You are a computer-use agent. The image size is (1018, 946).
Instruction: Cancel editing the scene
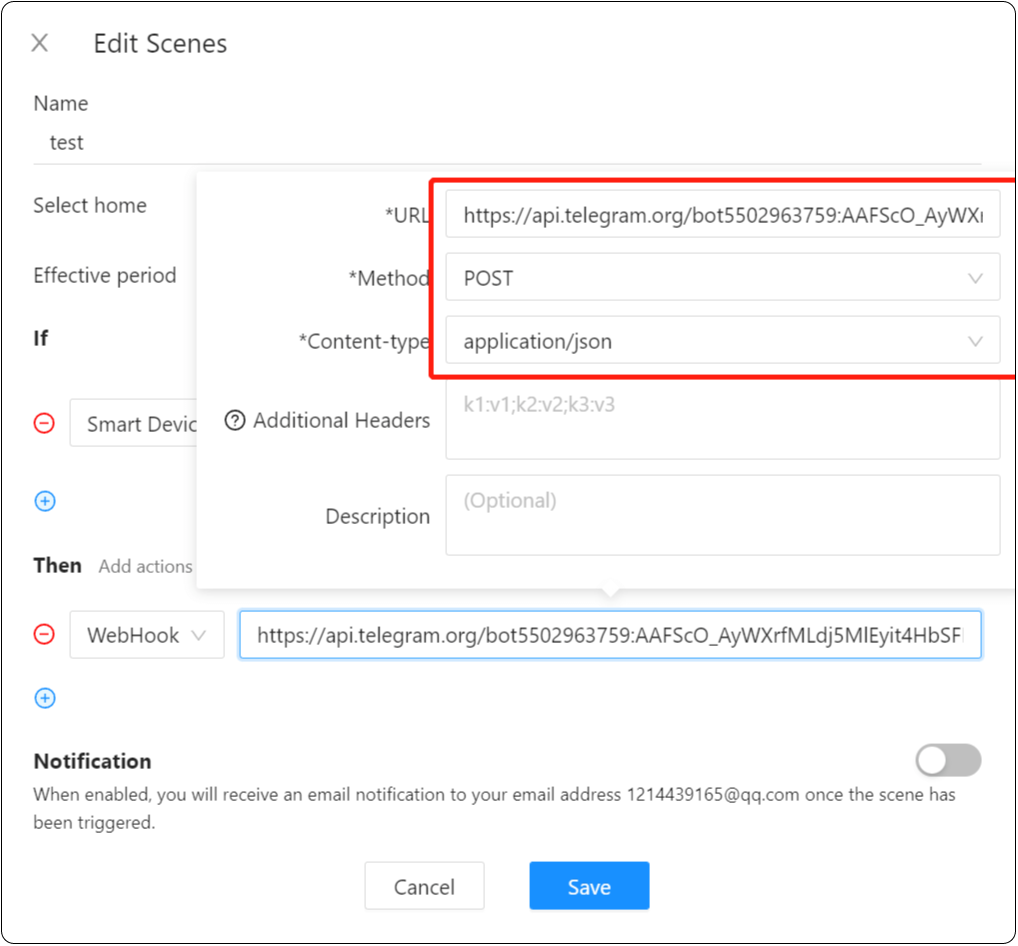click(424, 886)
